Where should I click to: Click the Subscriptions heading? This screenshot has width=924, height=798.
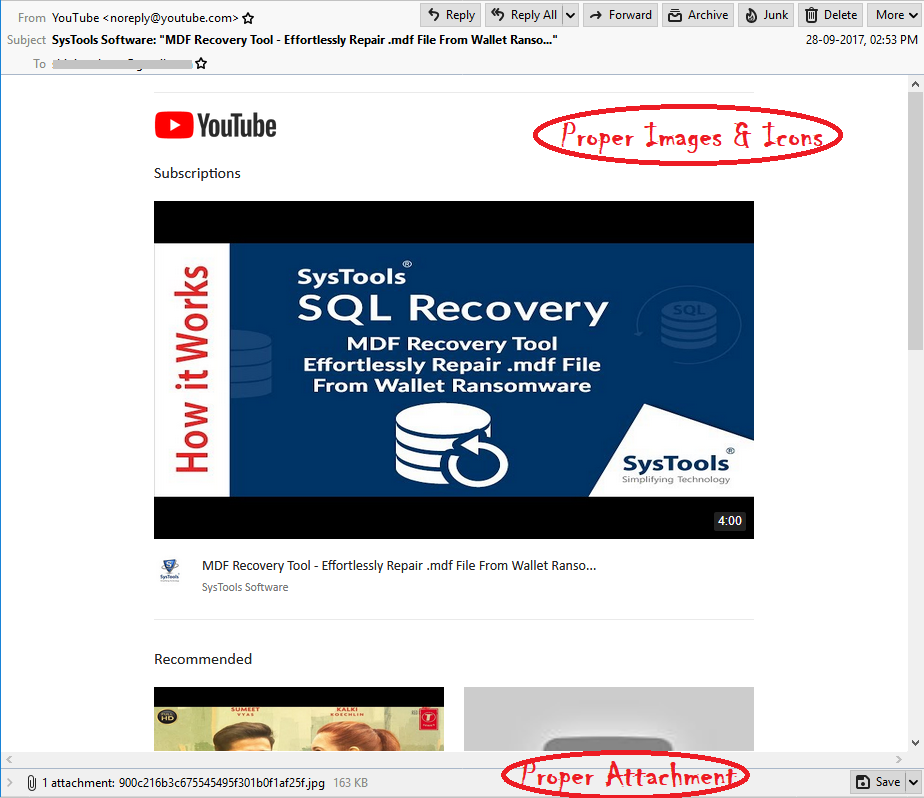point(197,173)
